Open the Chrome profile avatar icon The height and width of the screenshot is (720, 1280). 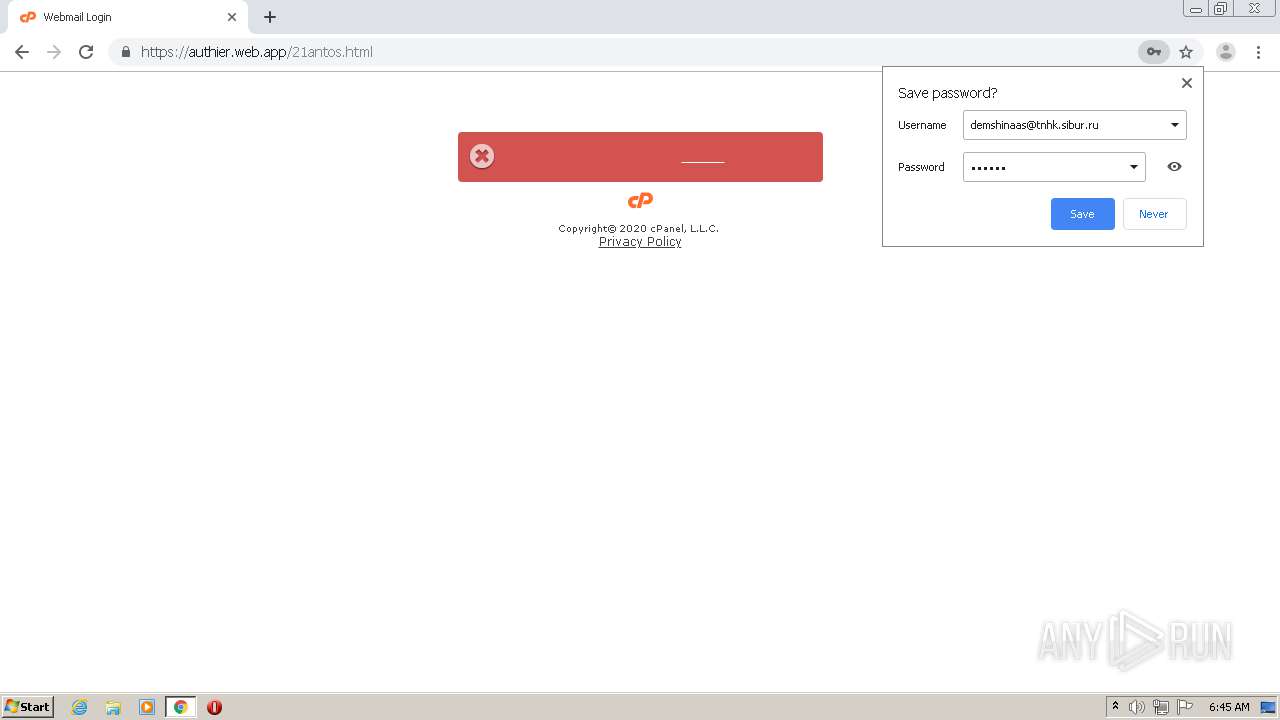pos(1225,52)
